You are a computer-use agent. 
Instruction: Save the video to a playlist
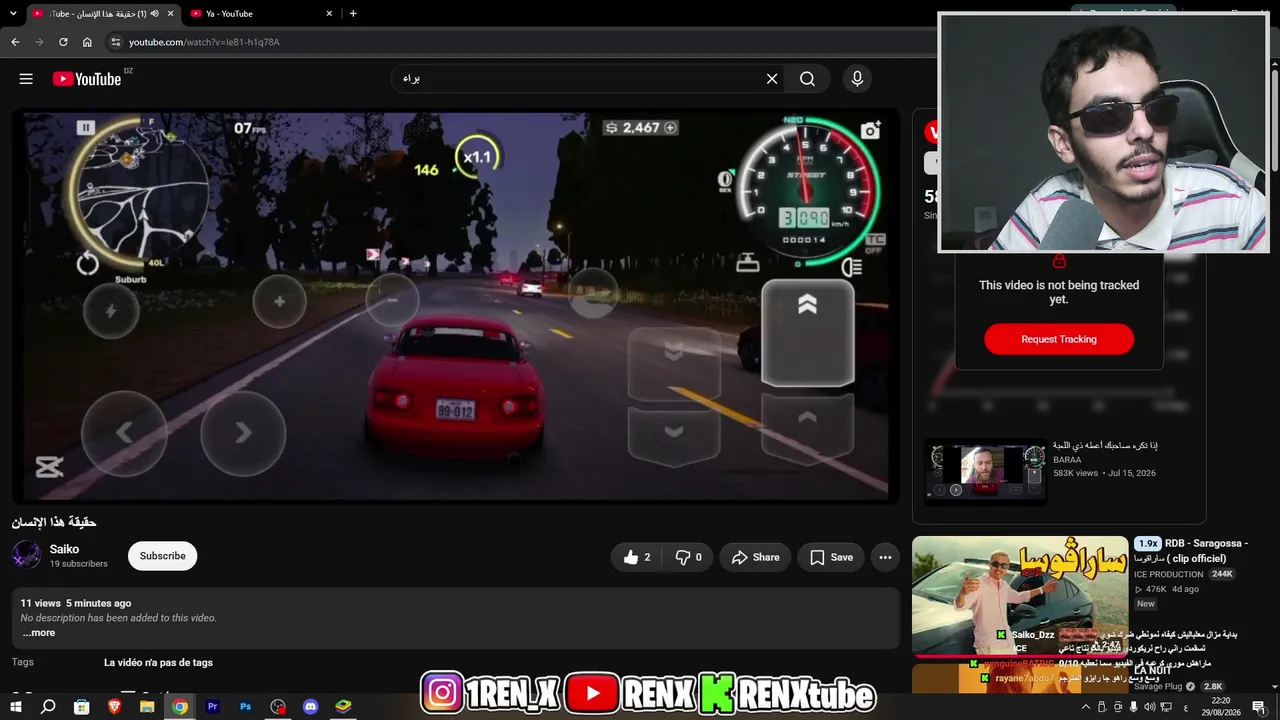coord(831,557)
